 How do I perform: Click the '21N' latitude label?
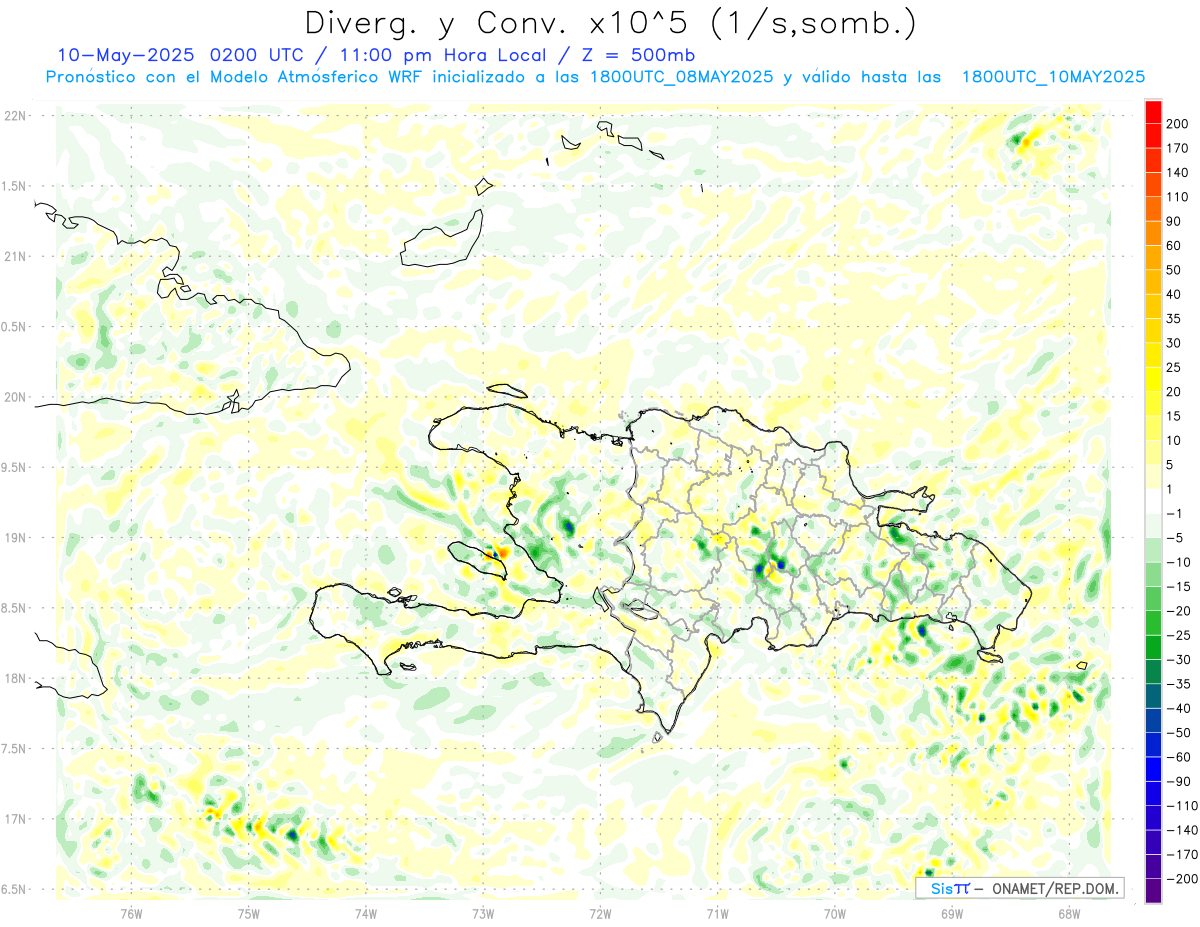pos(16,257)
